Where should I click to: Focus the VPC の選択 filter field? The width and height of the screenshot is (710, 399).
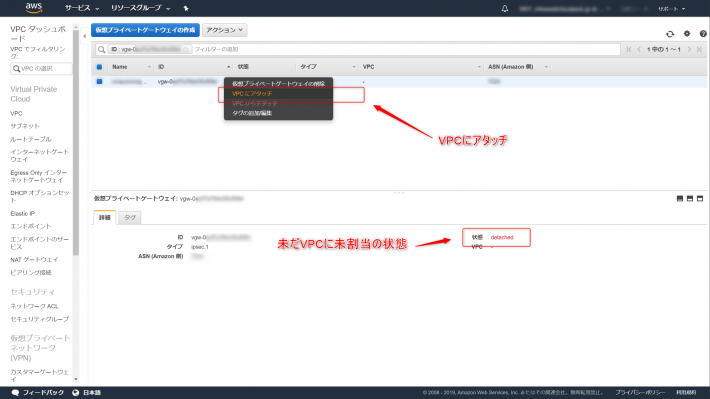(41, 68)
